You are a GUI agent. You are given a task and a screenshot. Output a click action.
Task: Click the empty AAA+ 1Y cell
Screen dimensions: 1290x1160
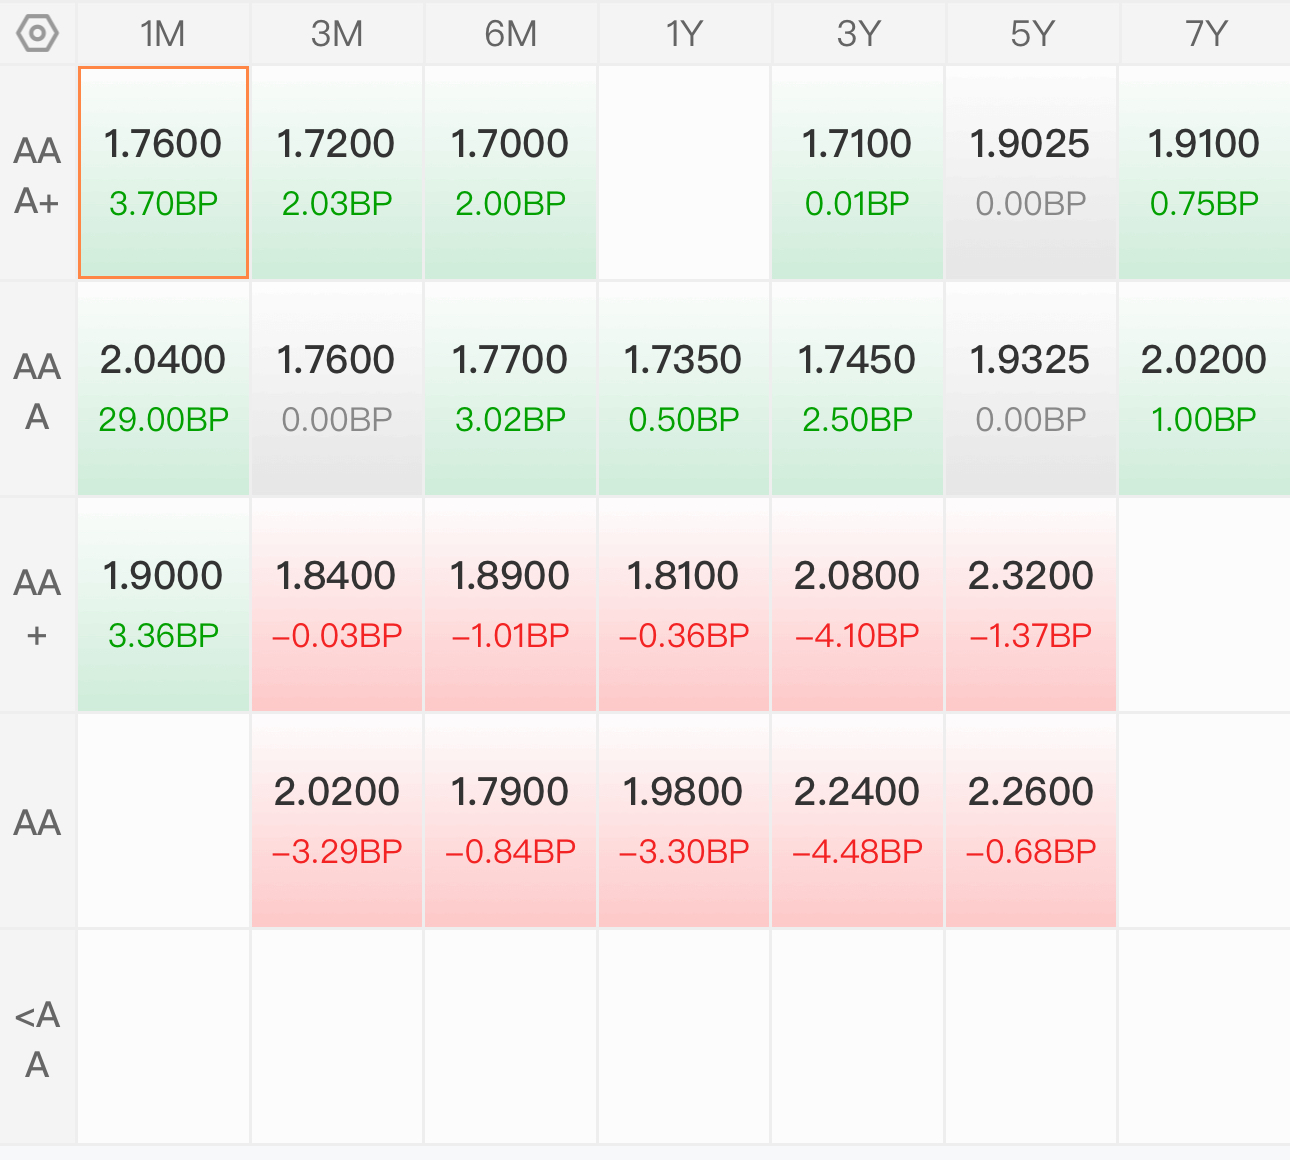tap(684, 172)
